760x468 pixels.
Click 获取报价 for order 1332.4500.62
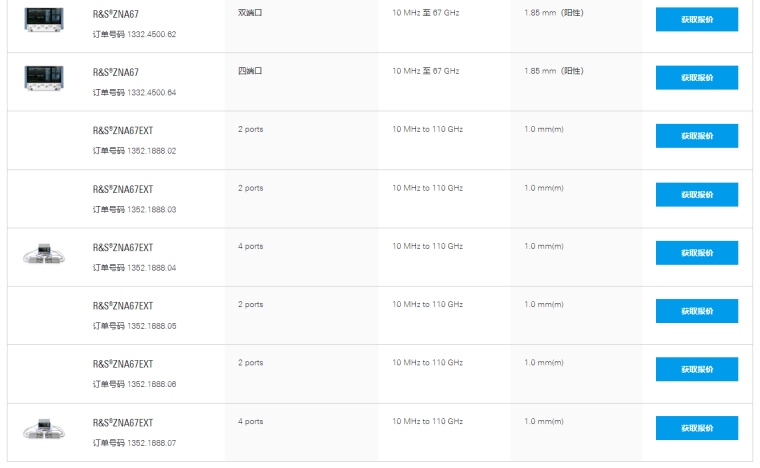(x=696, y=19)
